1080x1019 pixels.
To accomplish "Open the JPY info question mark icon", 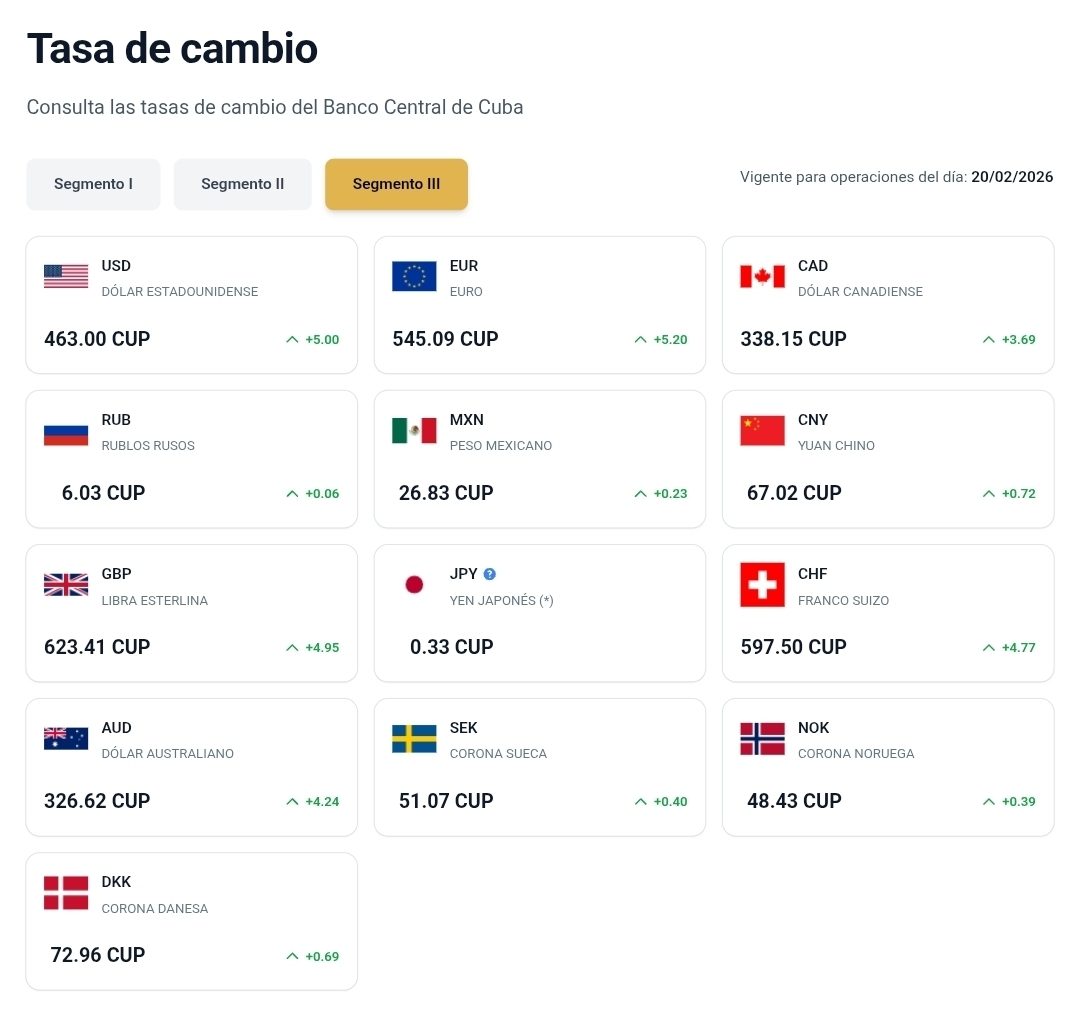I will point(490,574).
